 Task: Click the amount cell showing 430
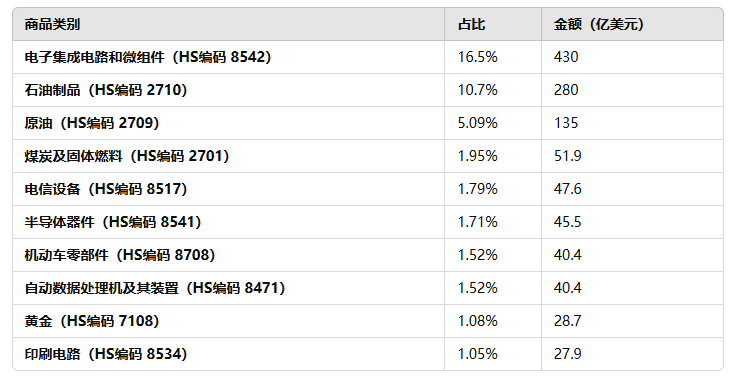coord(632,57)
